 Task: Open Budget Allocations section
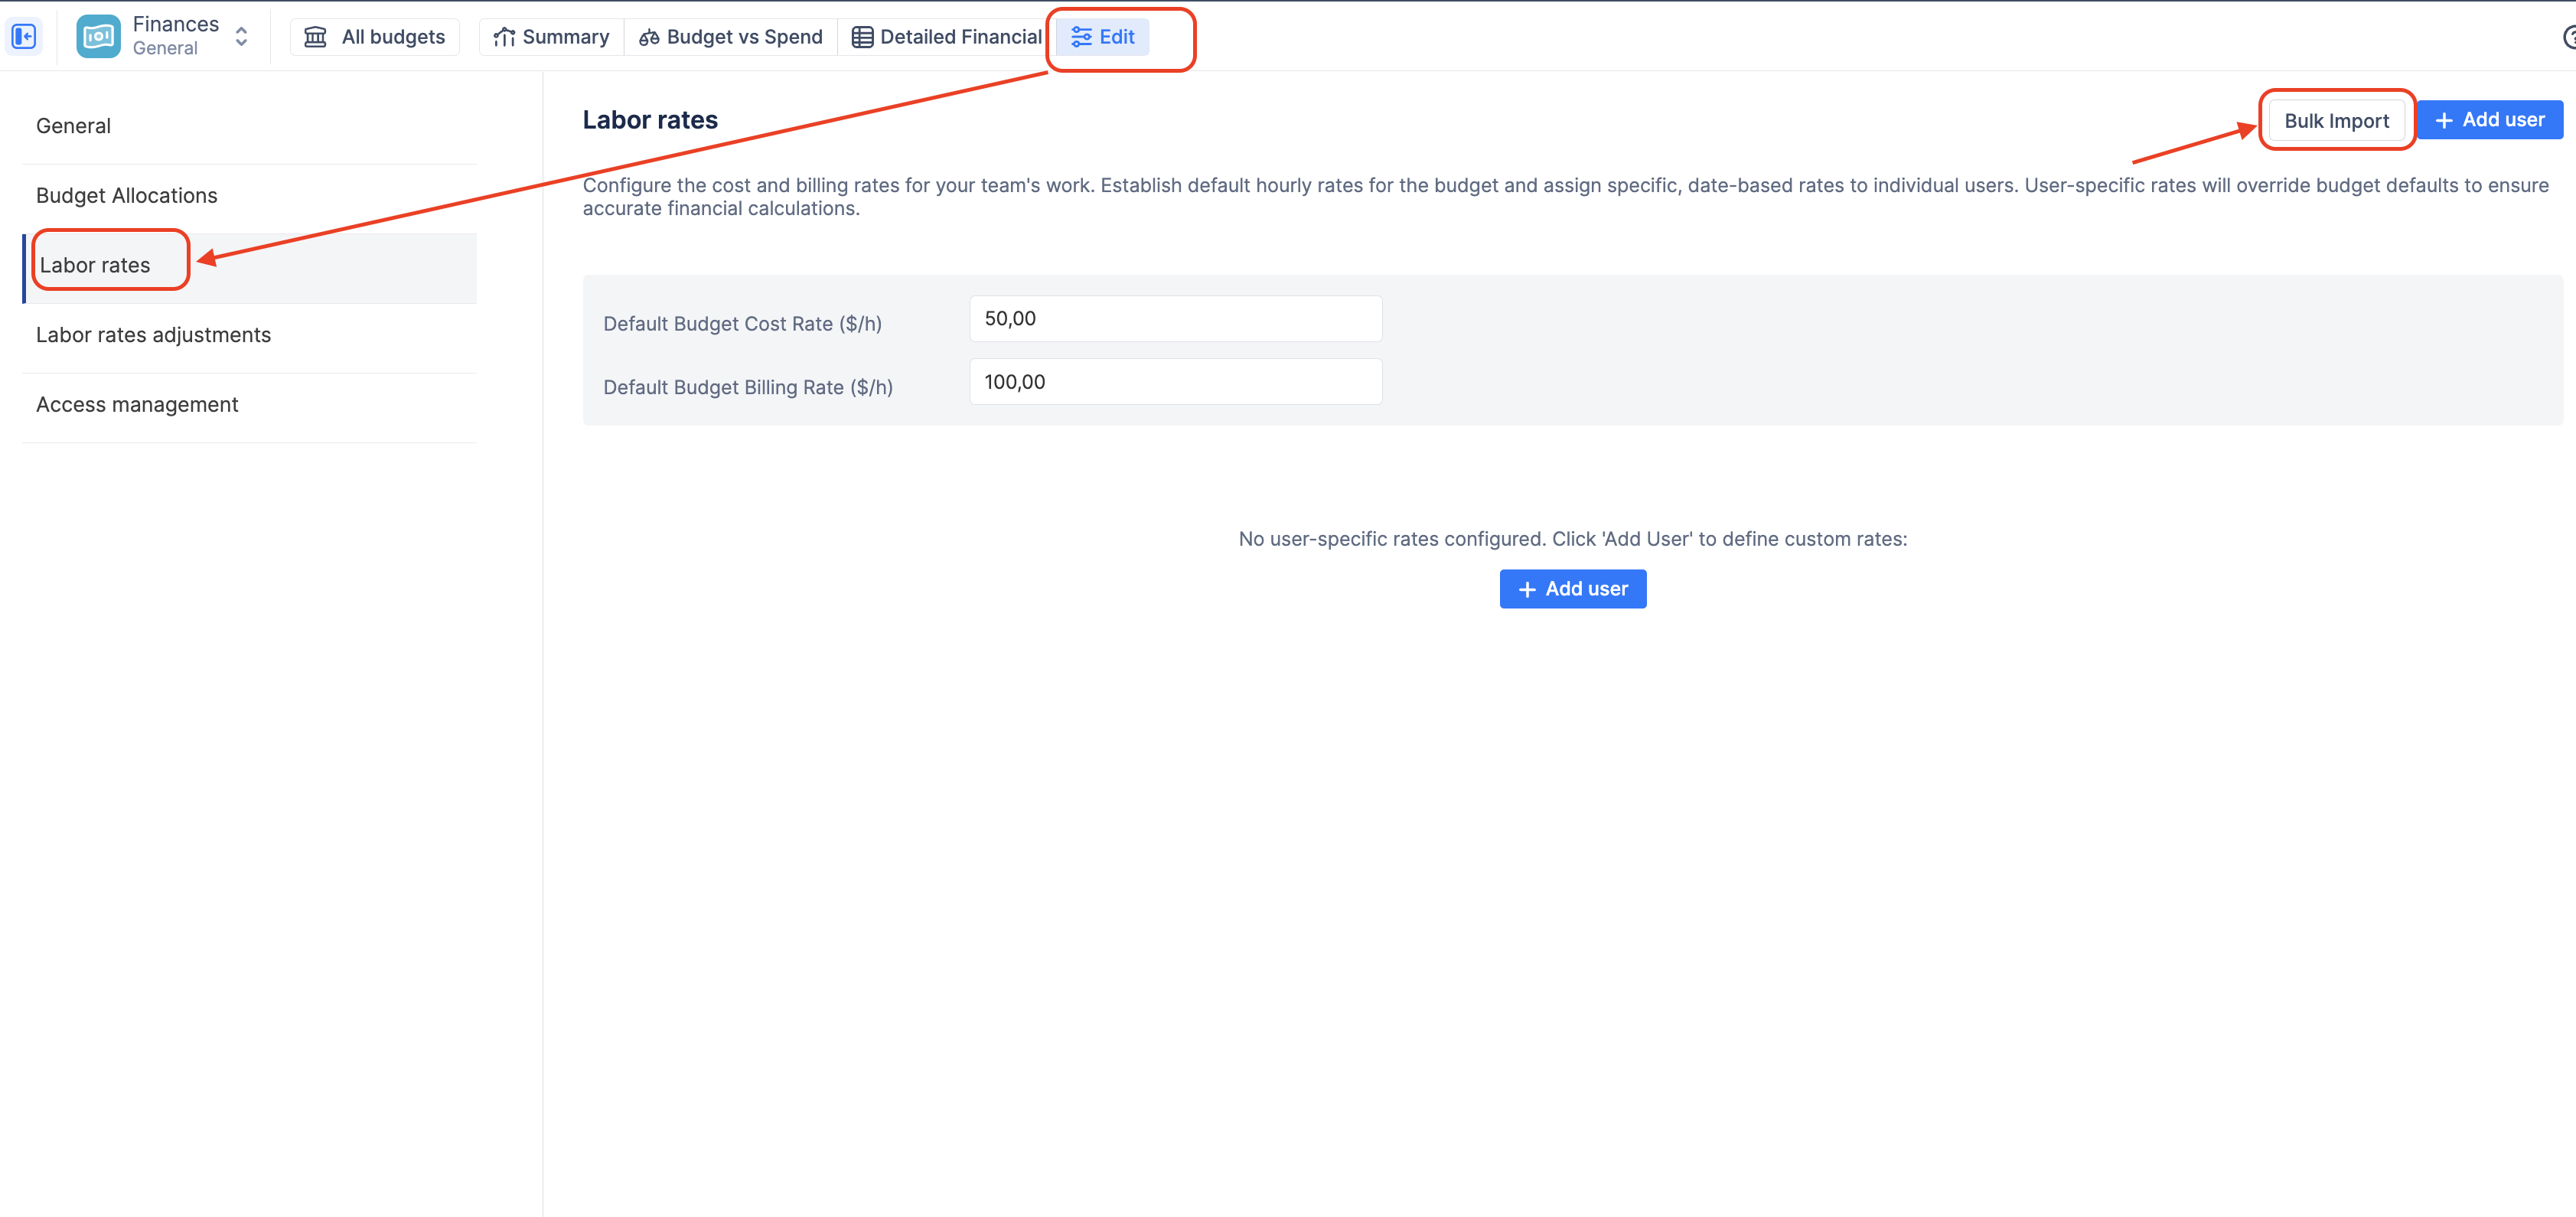pyautogui.click(x=126, y=196)
